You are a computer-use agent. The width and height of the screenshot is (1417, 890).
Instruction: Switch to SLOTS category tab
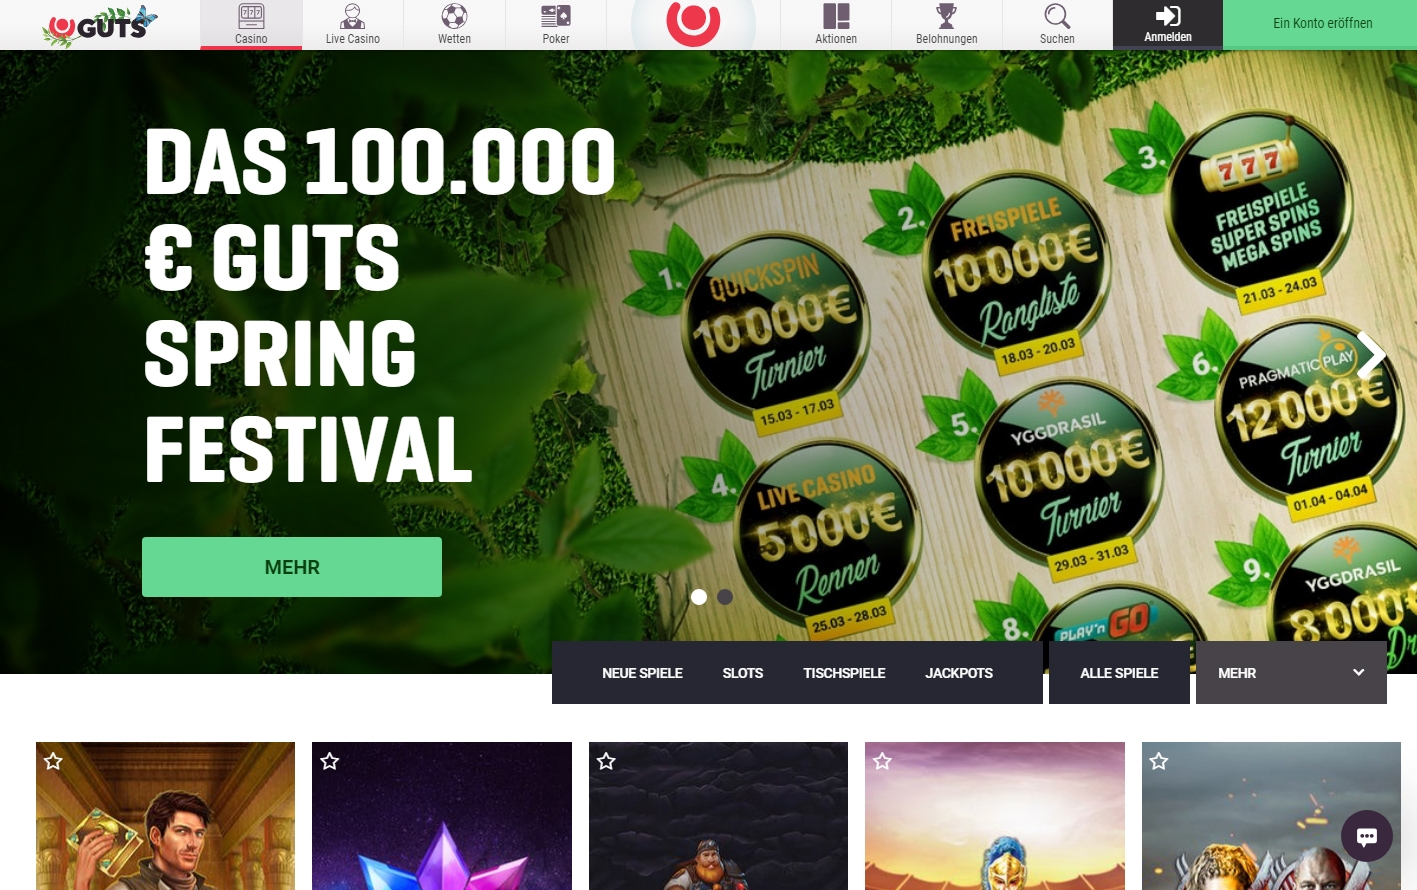(743, 673)
